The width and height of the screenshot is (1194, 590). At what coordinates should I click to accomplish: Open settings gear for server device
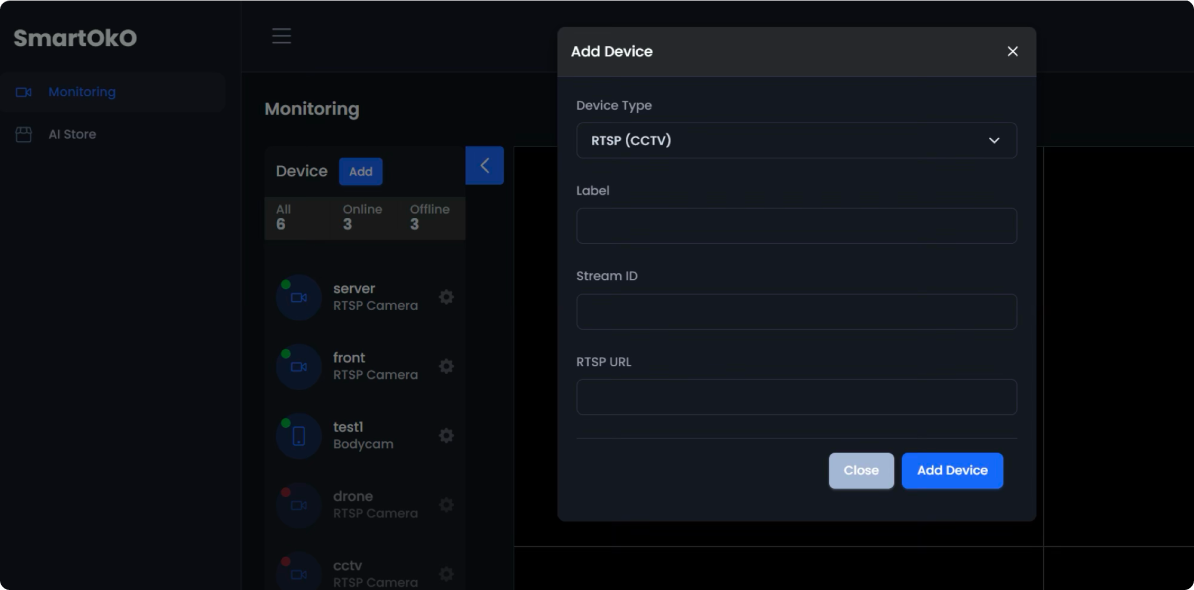[x=447, y=297]
